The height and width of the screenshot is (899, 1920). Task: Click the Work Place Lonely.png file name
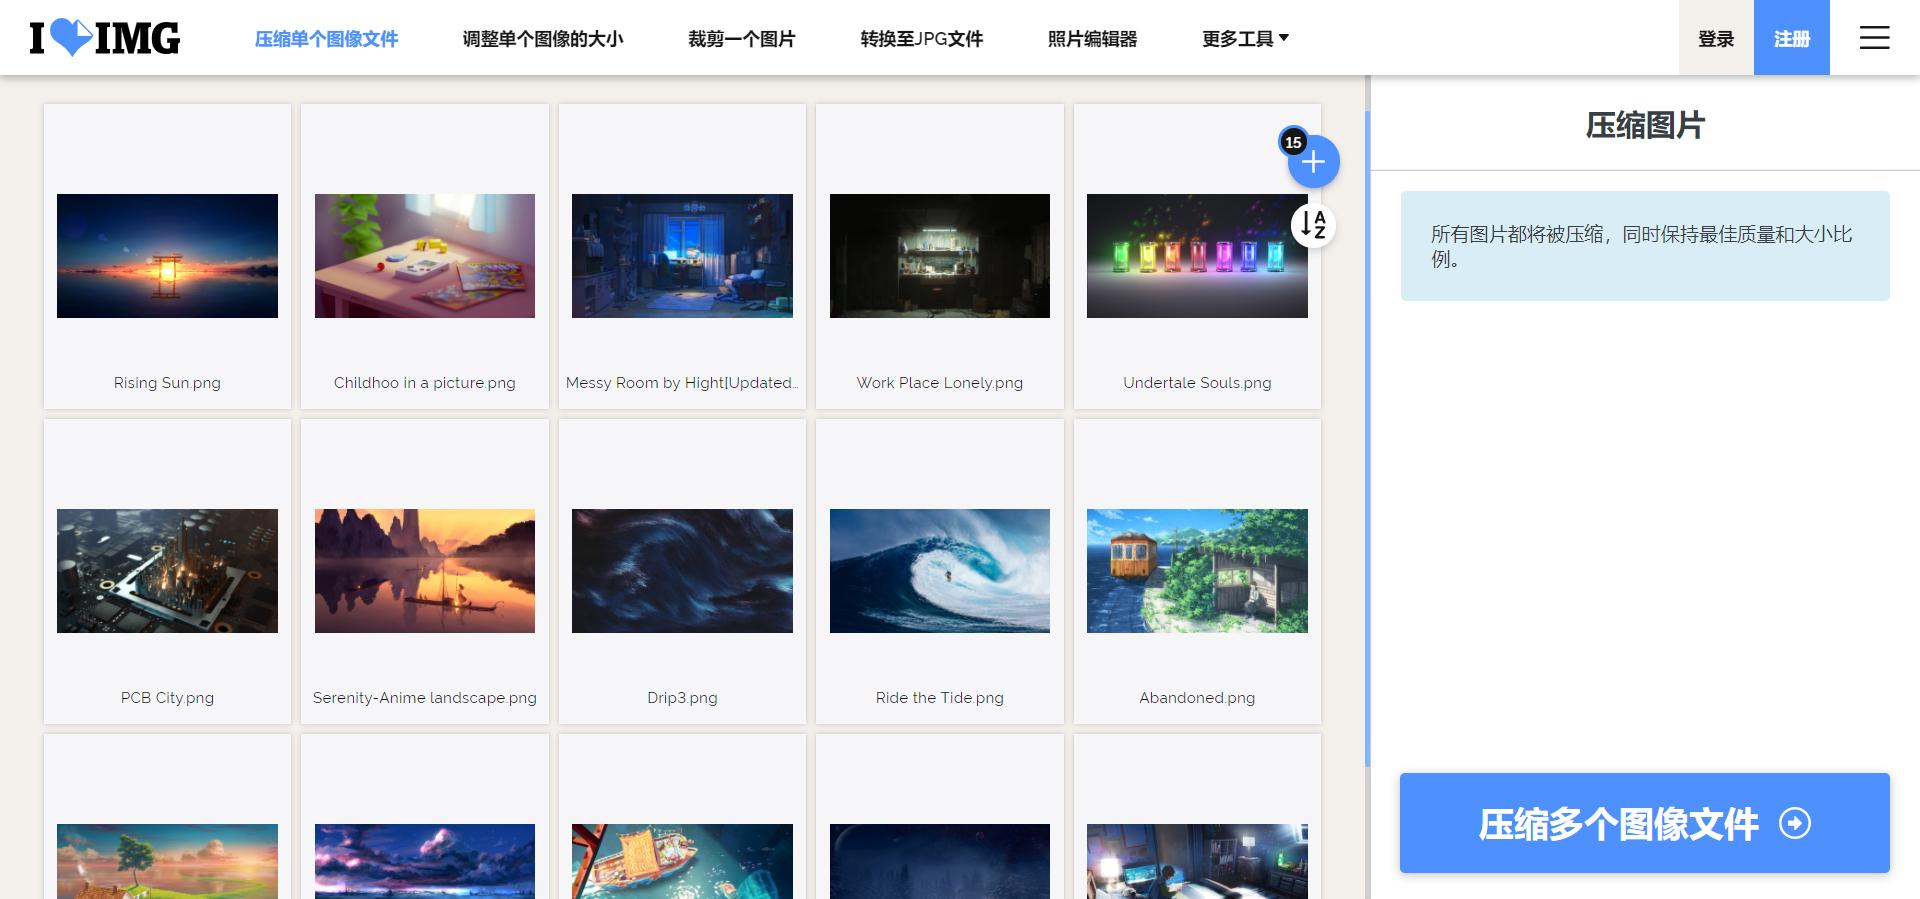(x=940, y=383)
